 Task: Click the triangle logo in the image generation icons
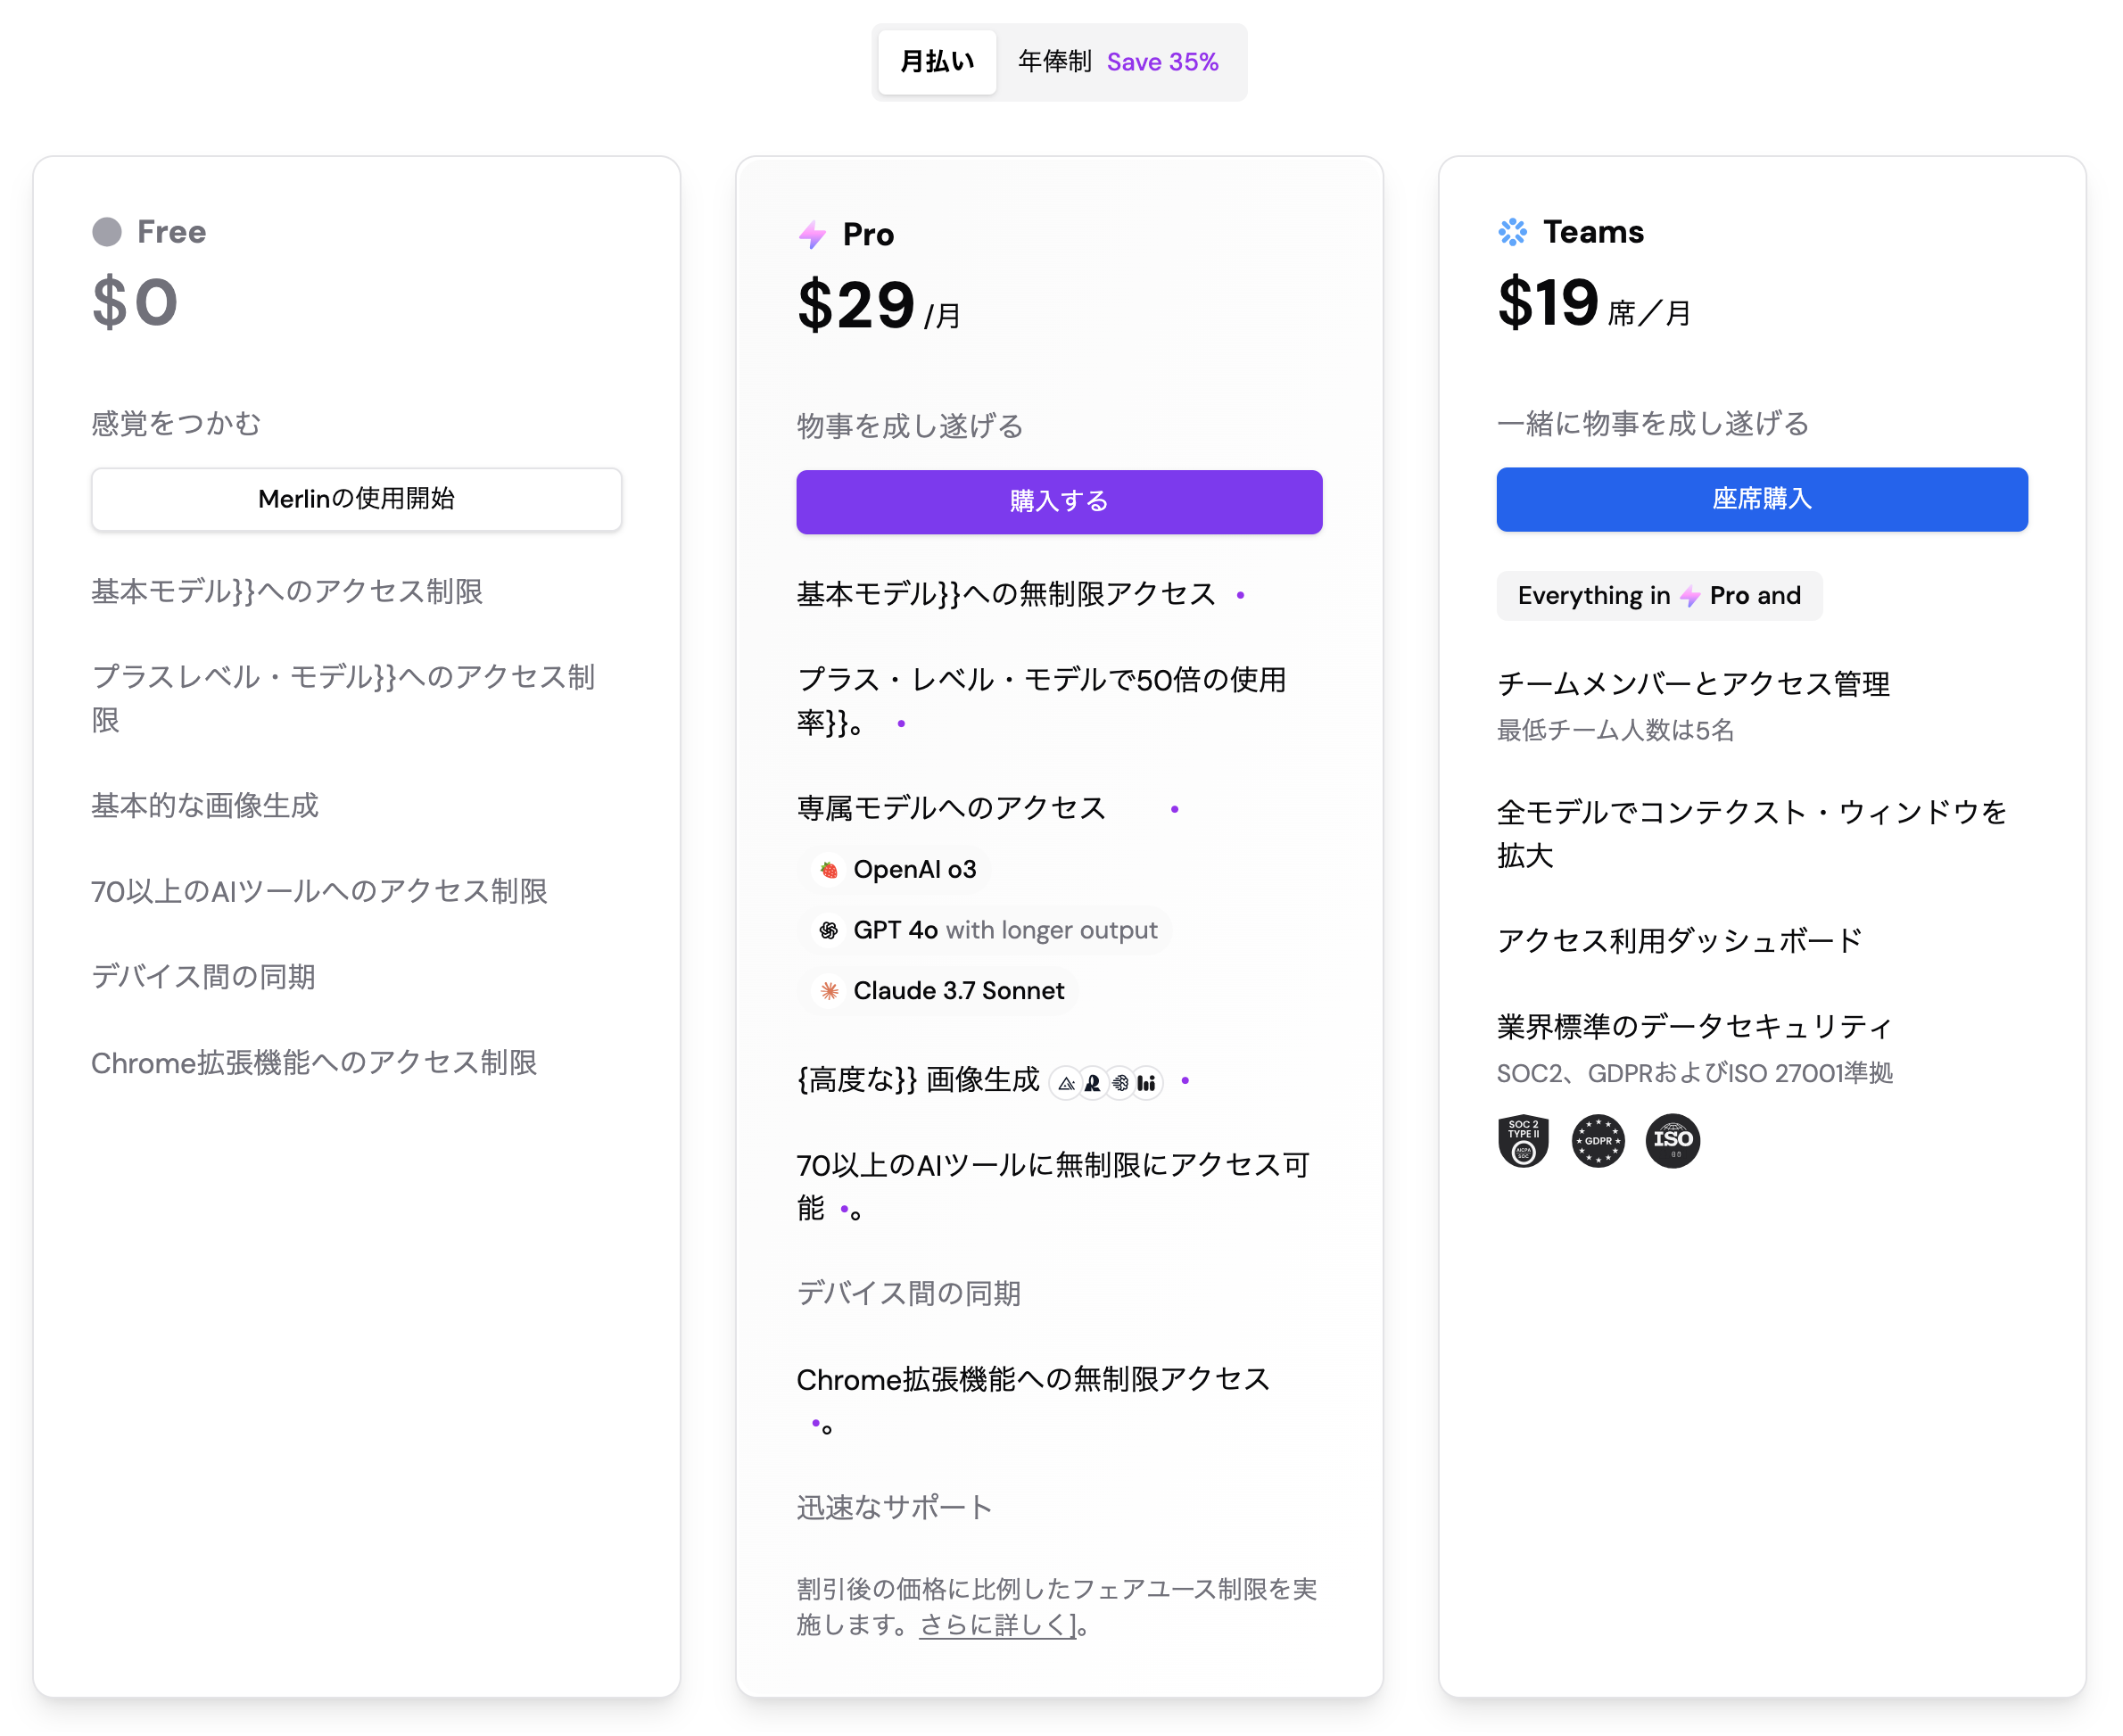[x=1067, y=1083]
